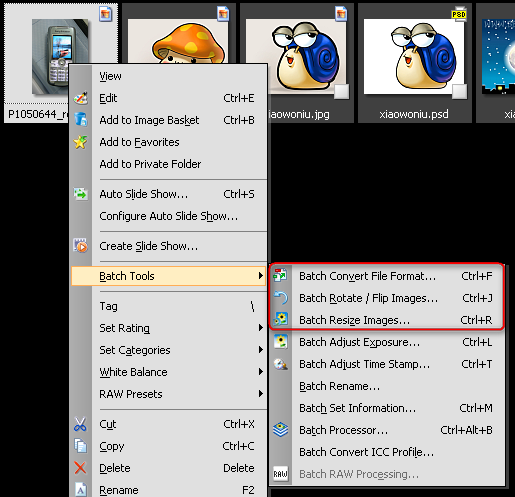Tick the checkbox on xiaowoniu.psd thumbnail
Screen dimensions: 515x497
click(459, 92)
